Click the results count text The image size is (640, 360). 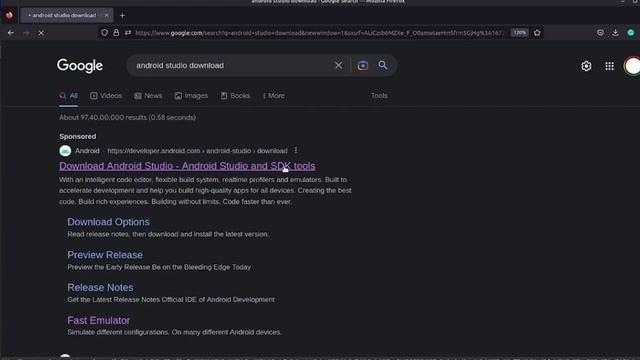point(127,118)
